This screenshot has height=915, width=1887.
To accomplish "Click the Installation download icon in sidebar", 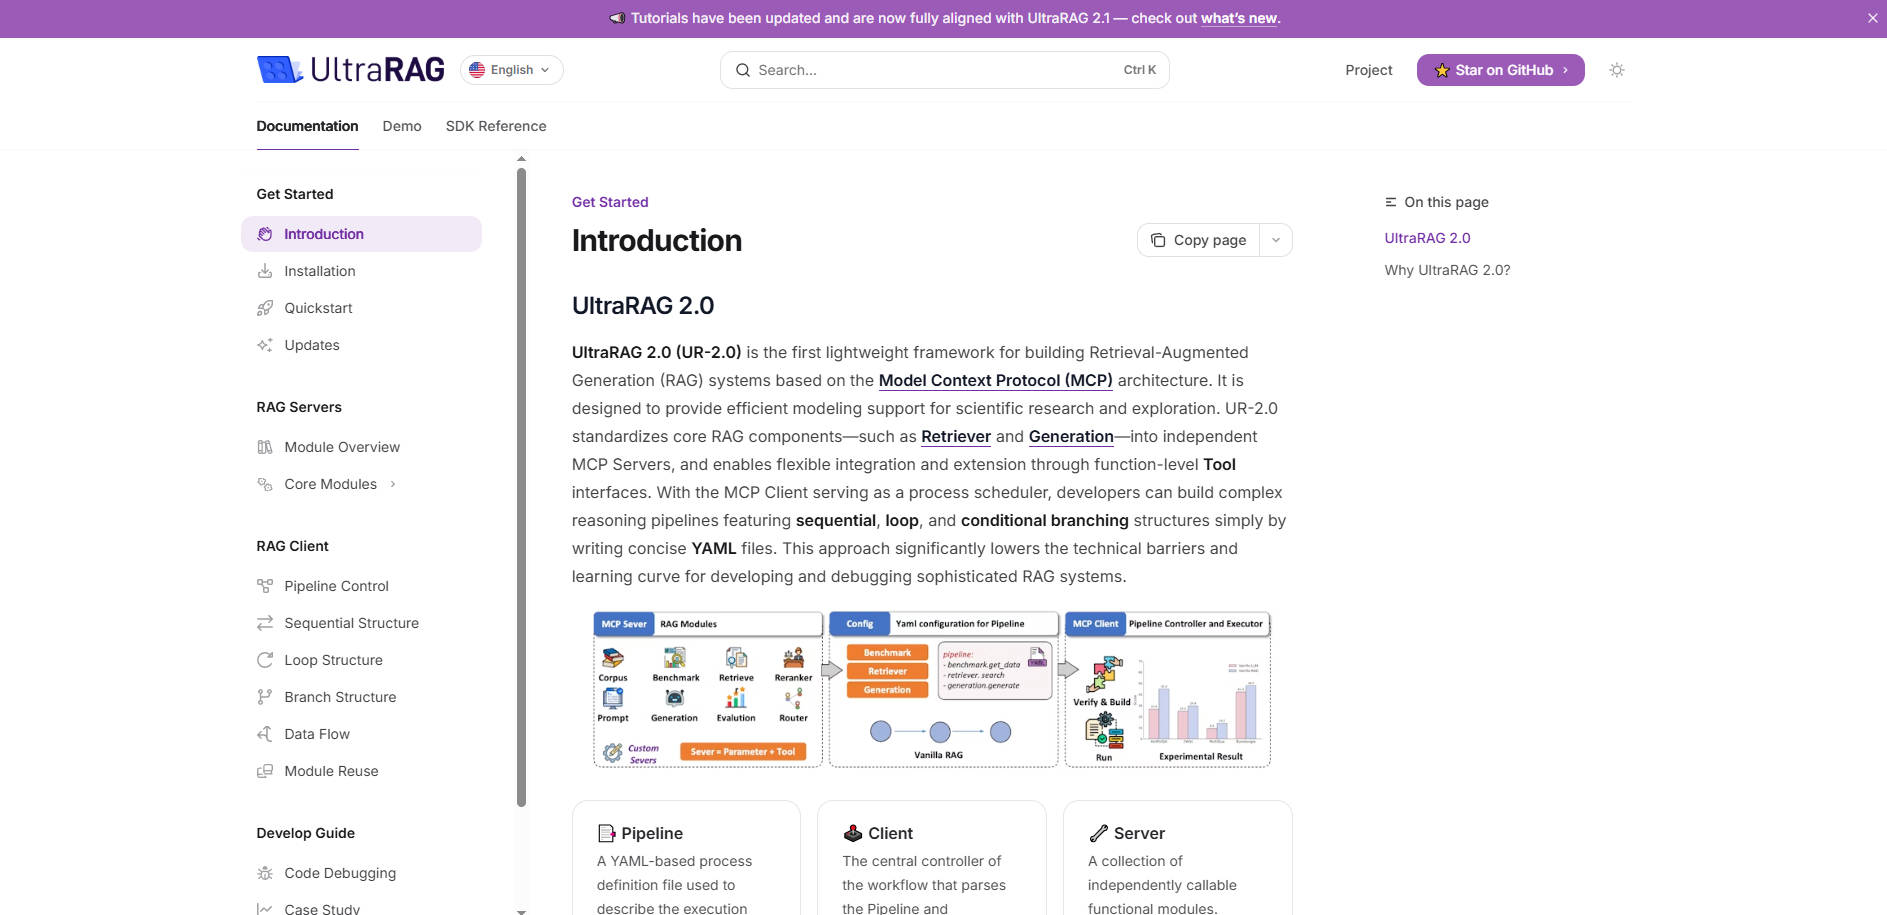I will [x=265, y=271].
